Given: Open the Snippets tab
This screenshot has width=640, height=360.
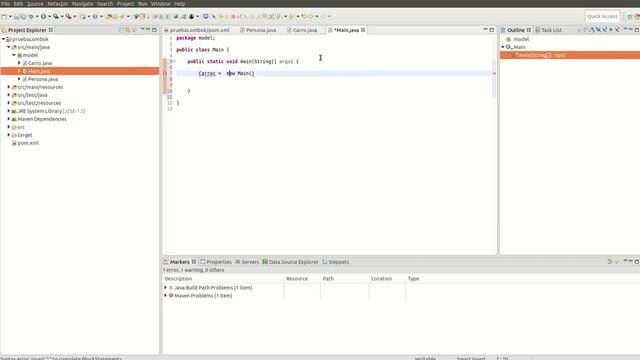Looking at the screenshot, I should click(336, 262).
